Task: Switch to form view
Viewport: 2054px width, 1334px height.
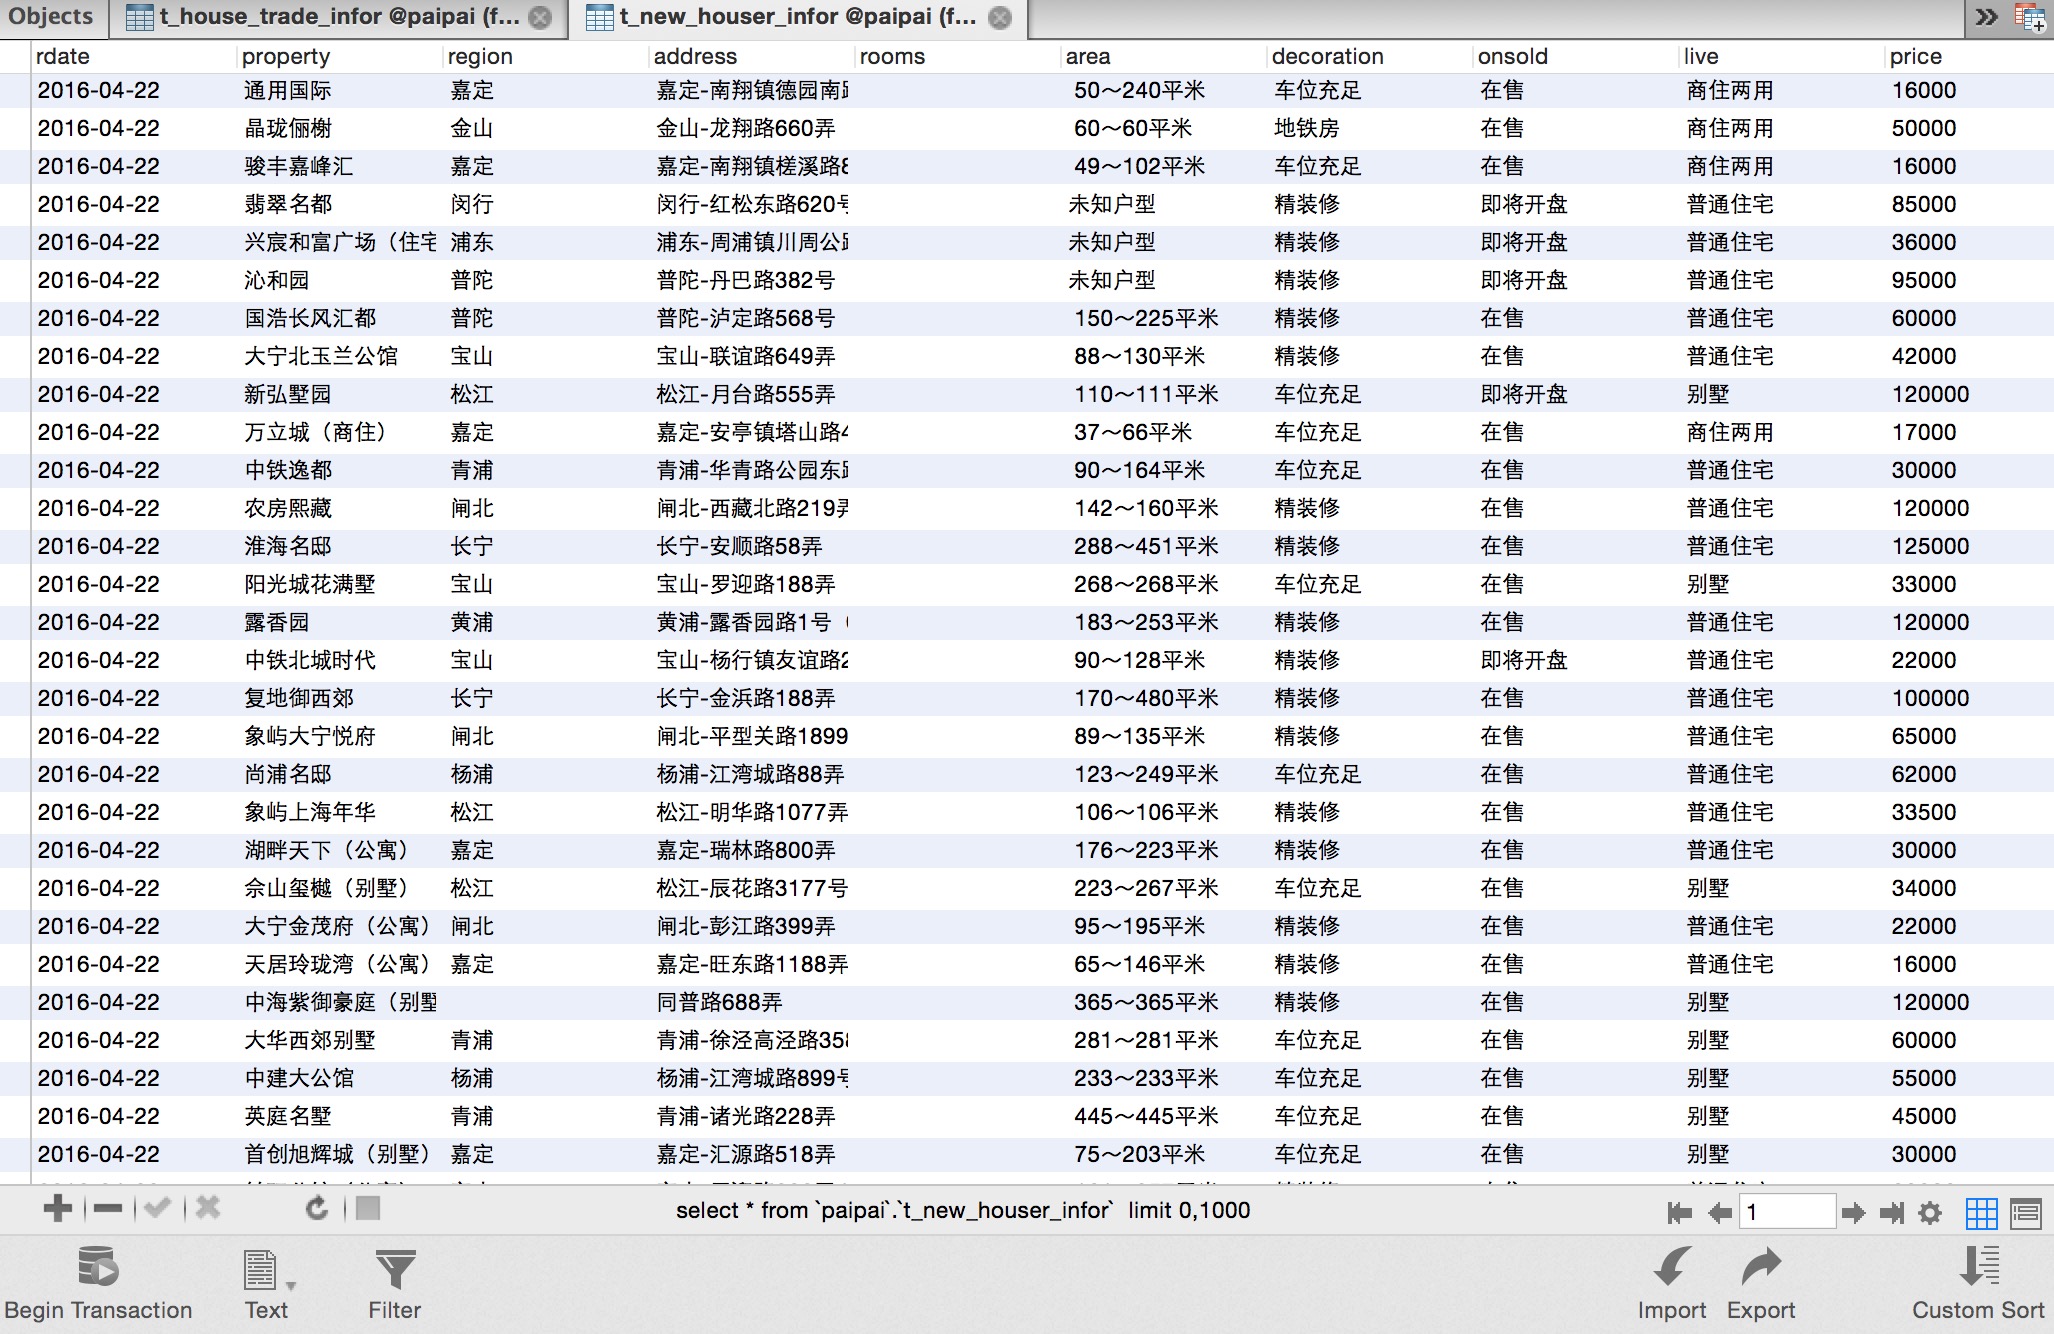Action: click(2026, 1213)
